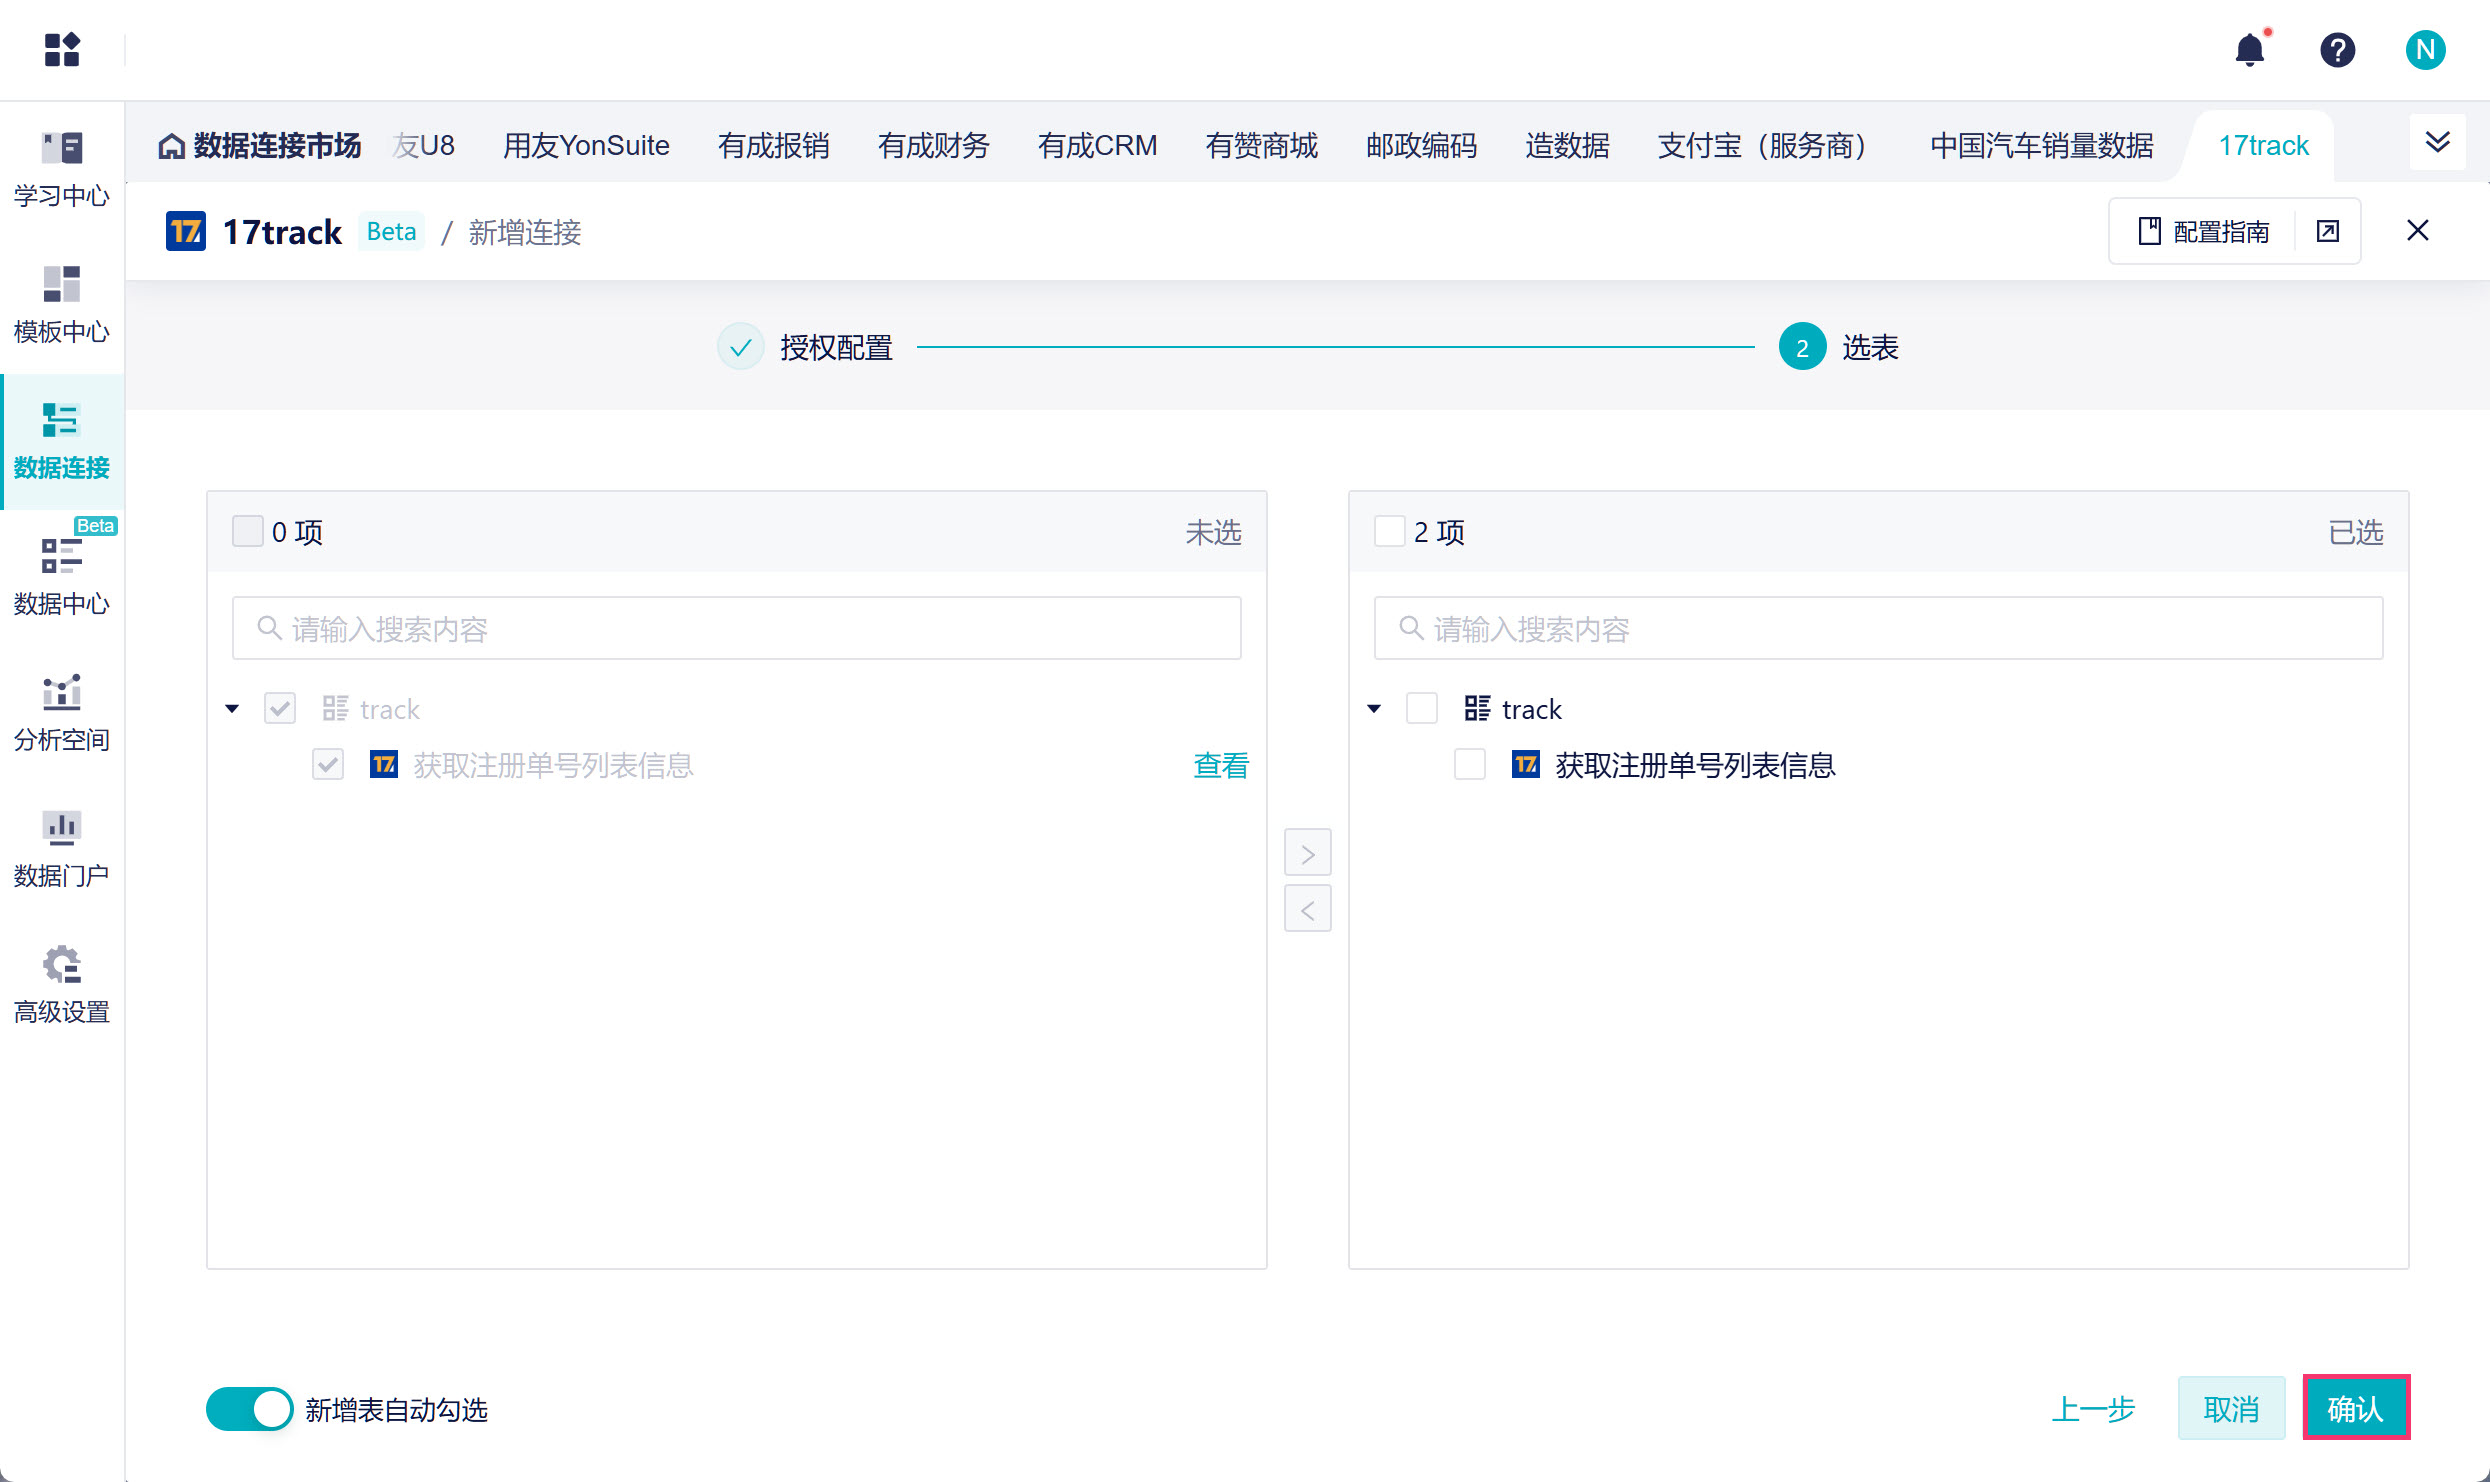Screen dimensions: 2490x1482
Task: Open the app launcher grid icon
Action: click(x=62, y=49)
